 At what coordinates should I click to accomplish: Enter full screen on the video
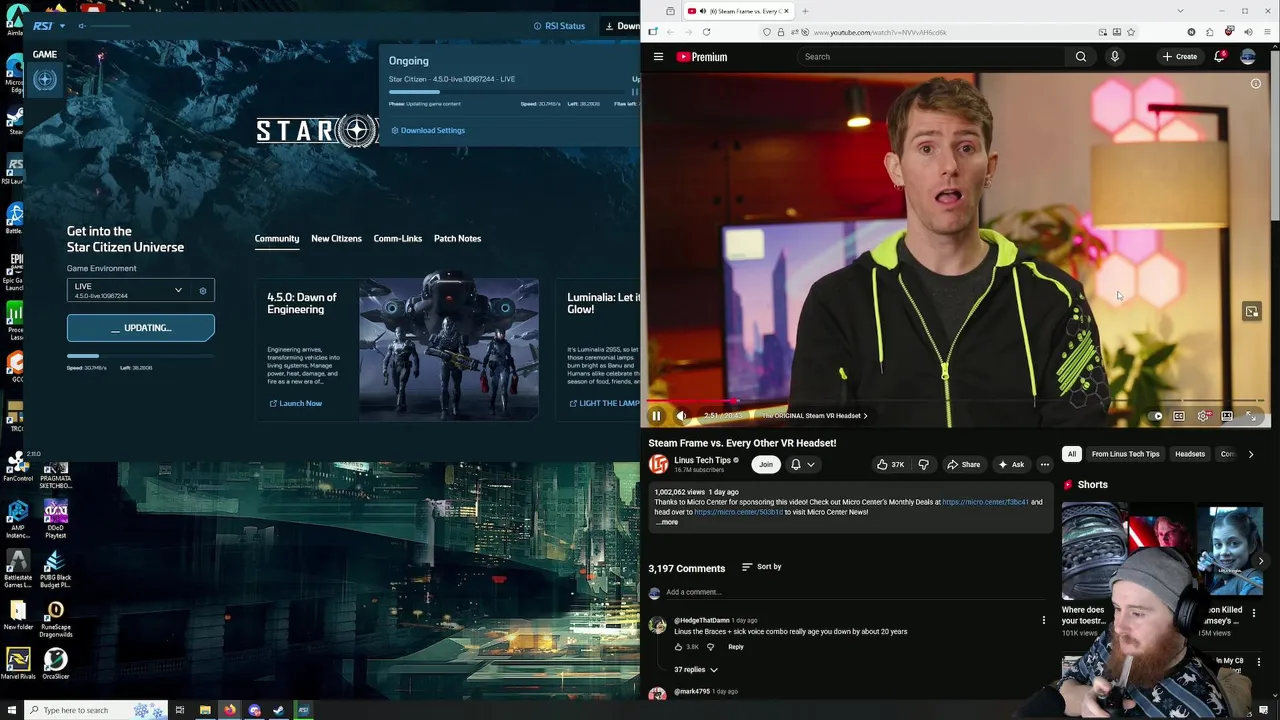pyautogui.click(x=1251, y=416)
